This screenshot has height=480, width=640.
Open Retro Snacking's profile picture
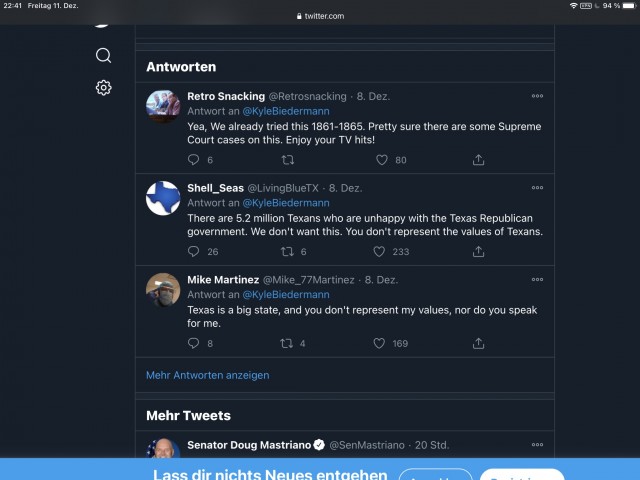163,106
